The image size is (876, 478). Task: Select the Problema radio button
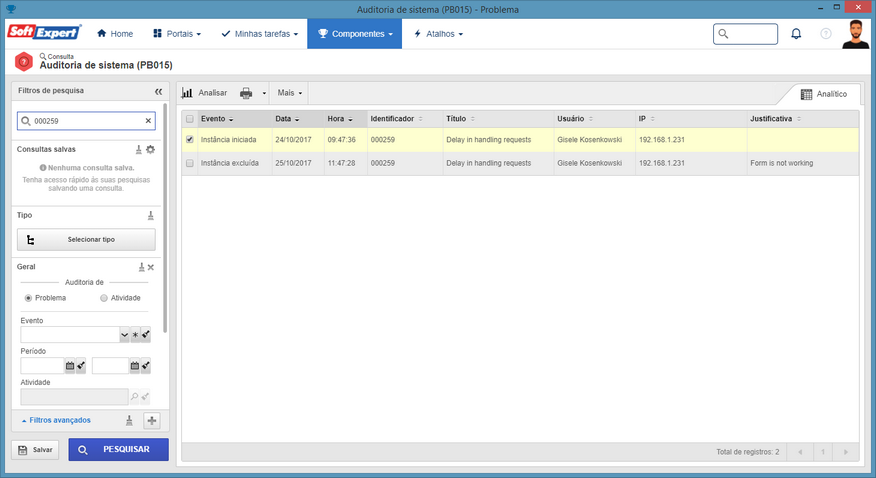[x=28, y=298]
